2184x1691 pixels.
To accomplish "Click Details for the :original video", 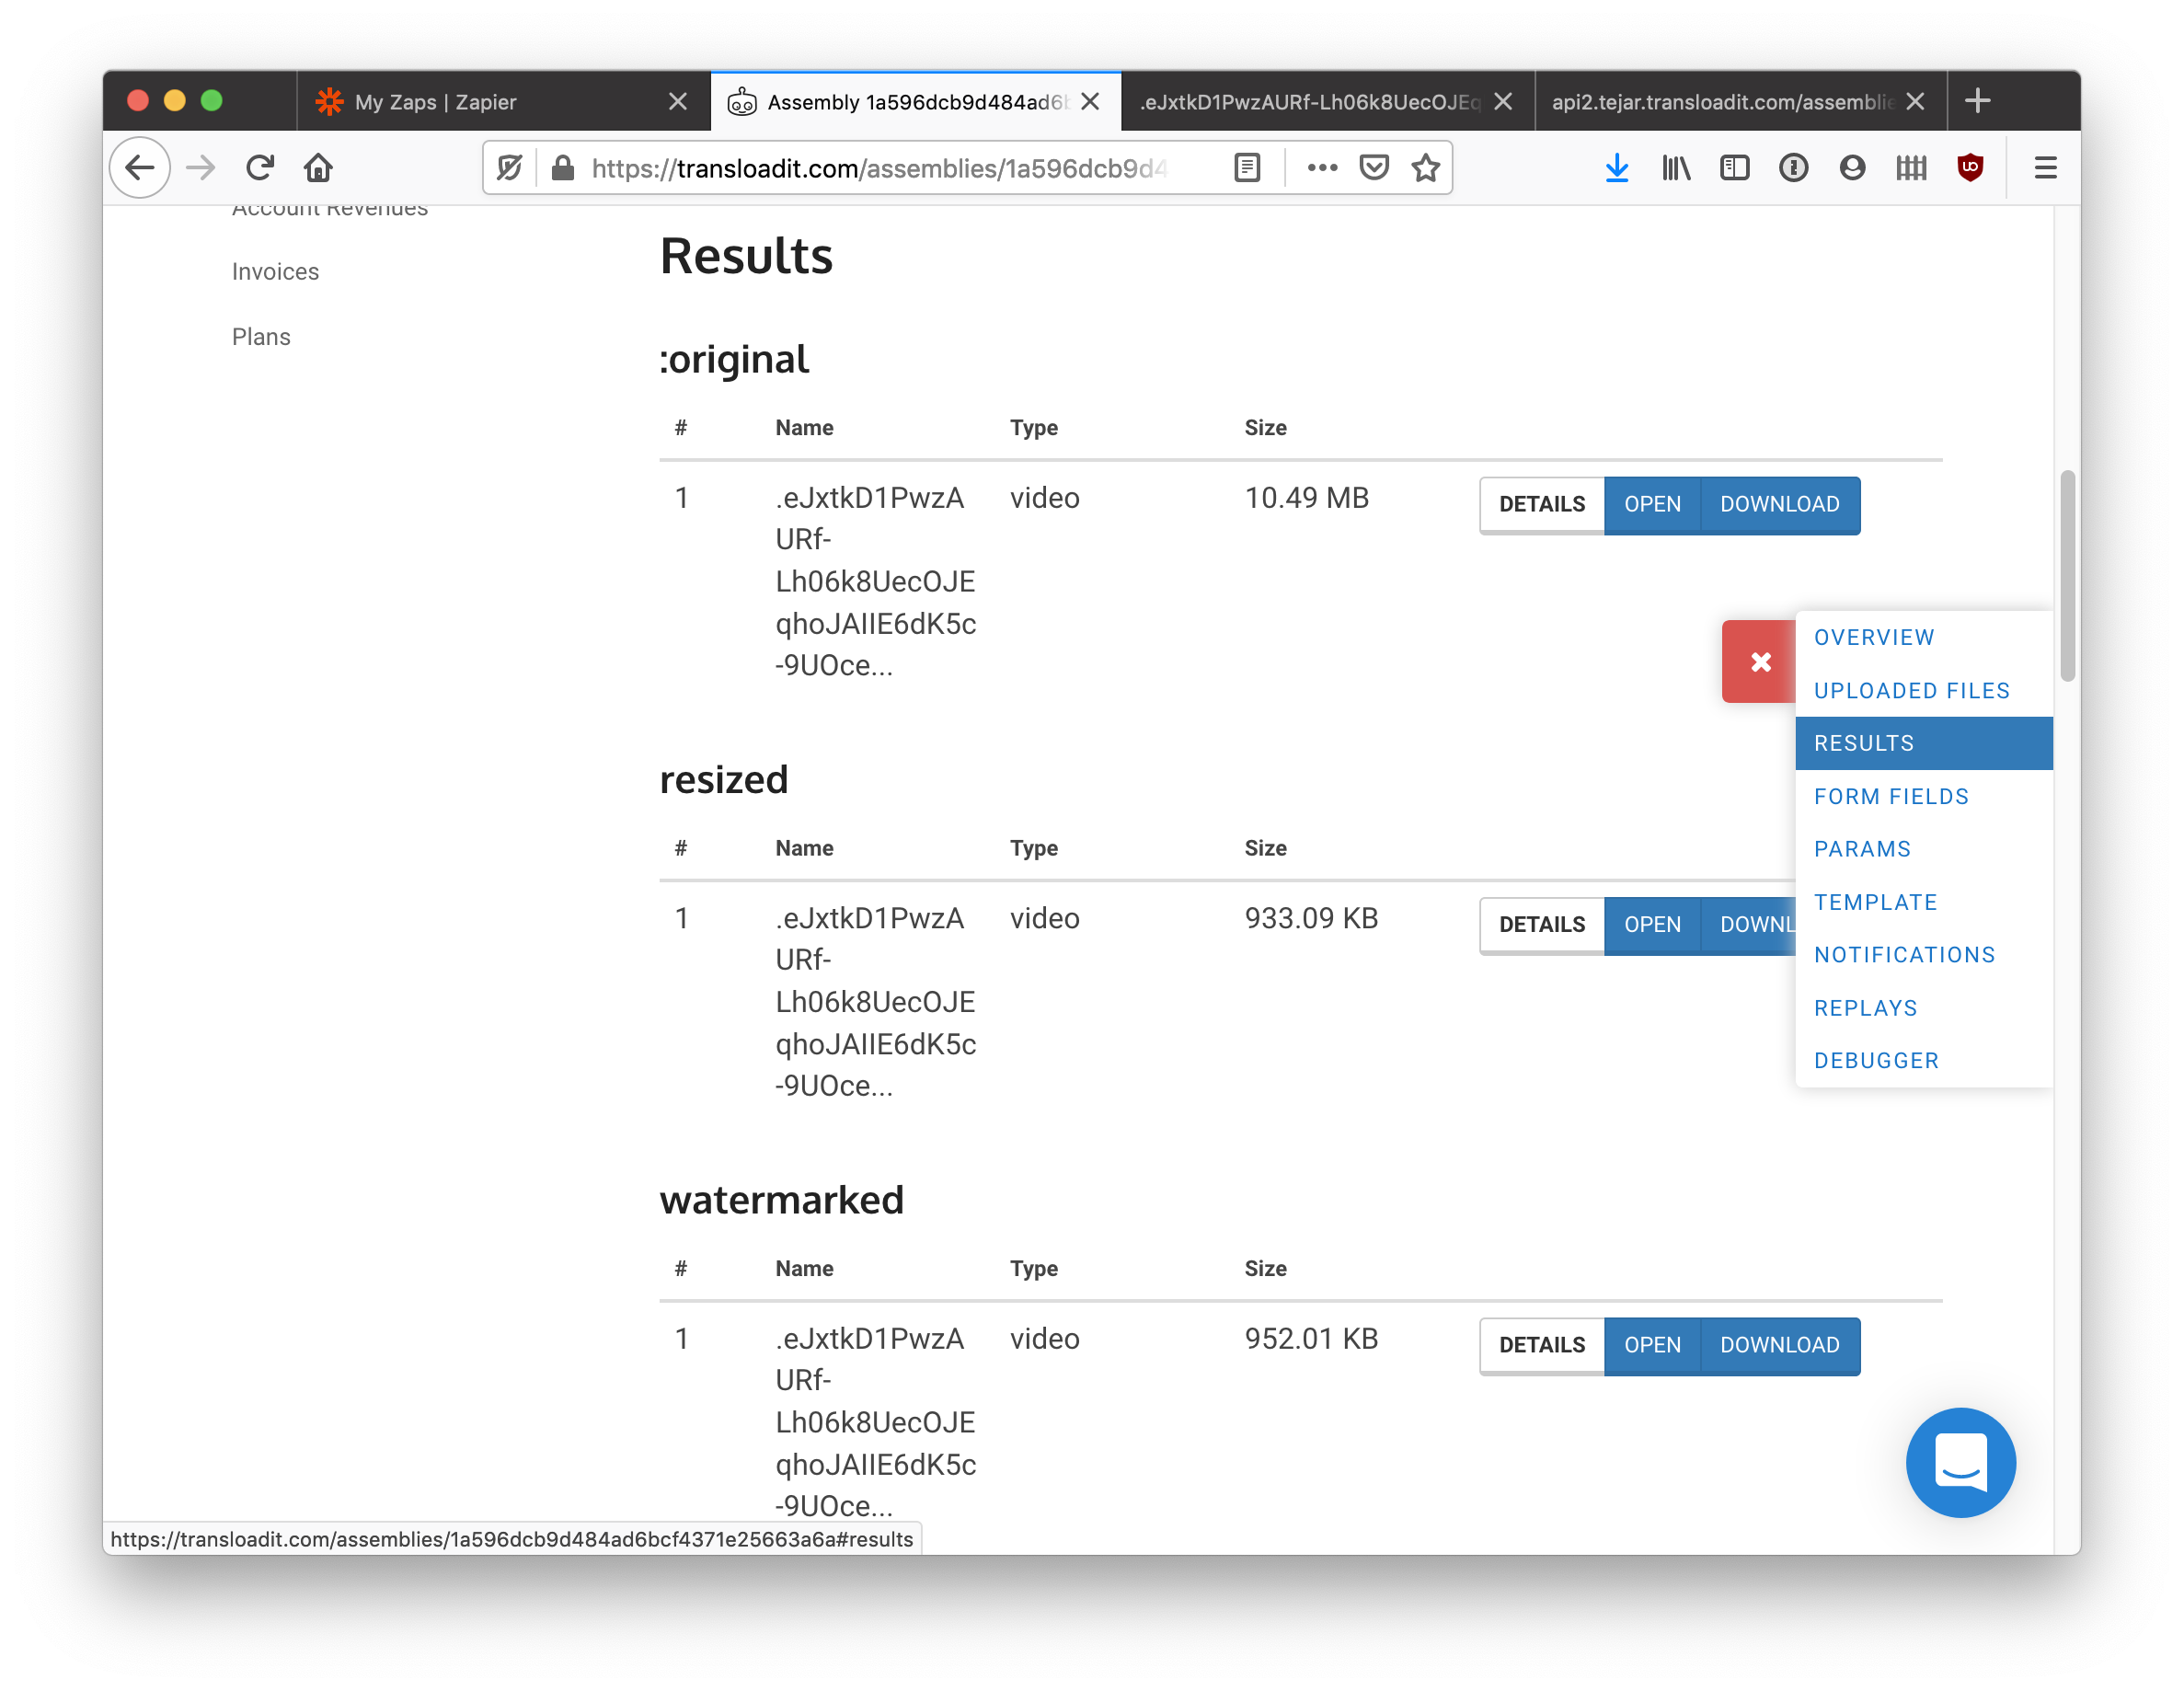I will (x=1541, y=505).
